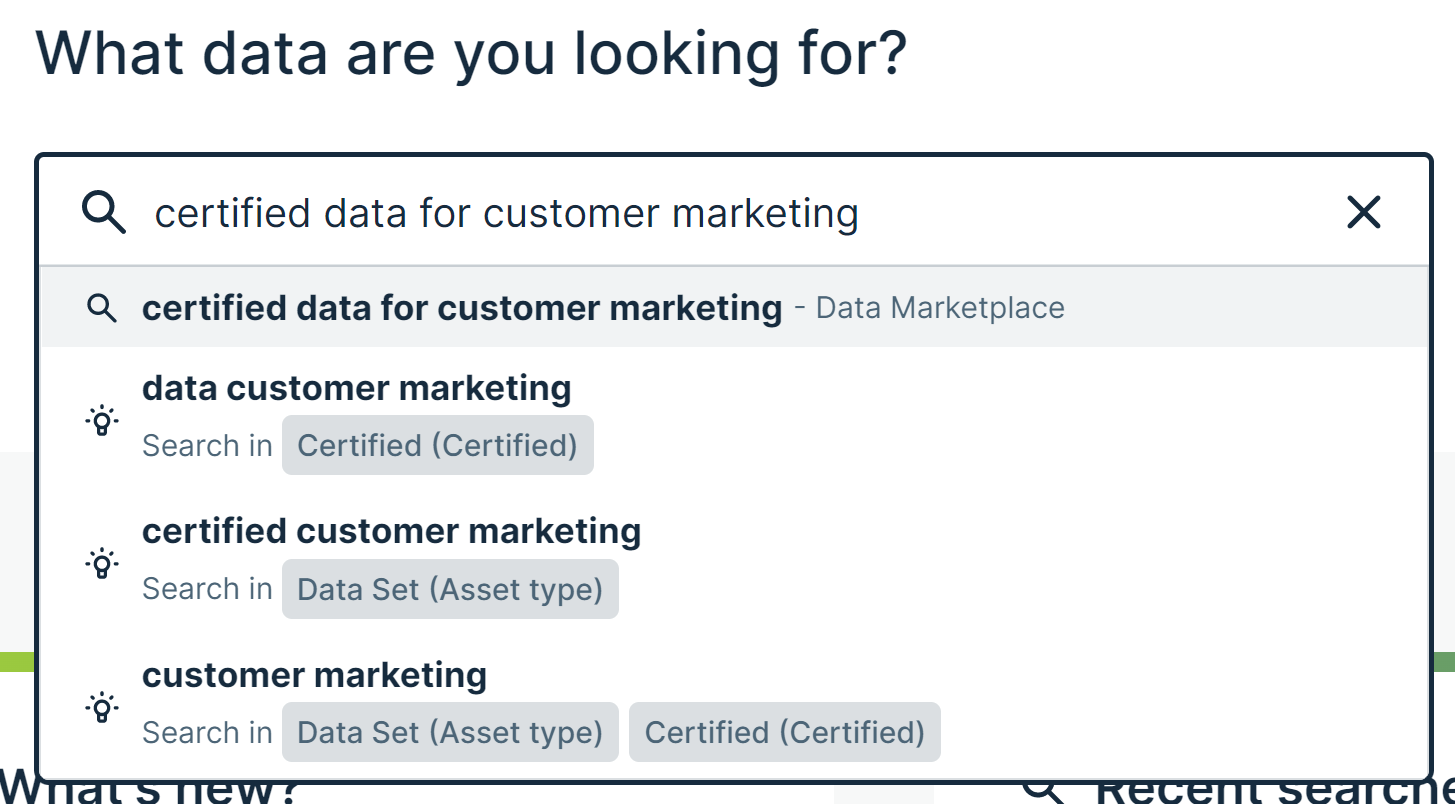The height and width of the screenshot is (804, 1455).
Task: Click the lightbulb icon beside the last "customer marketing" suggestion
Action: point(101,707)
